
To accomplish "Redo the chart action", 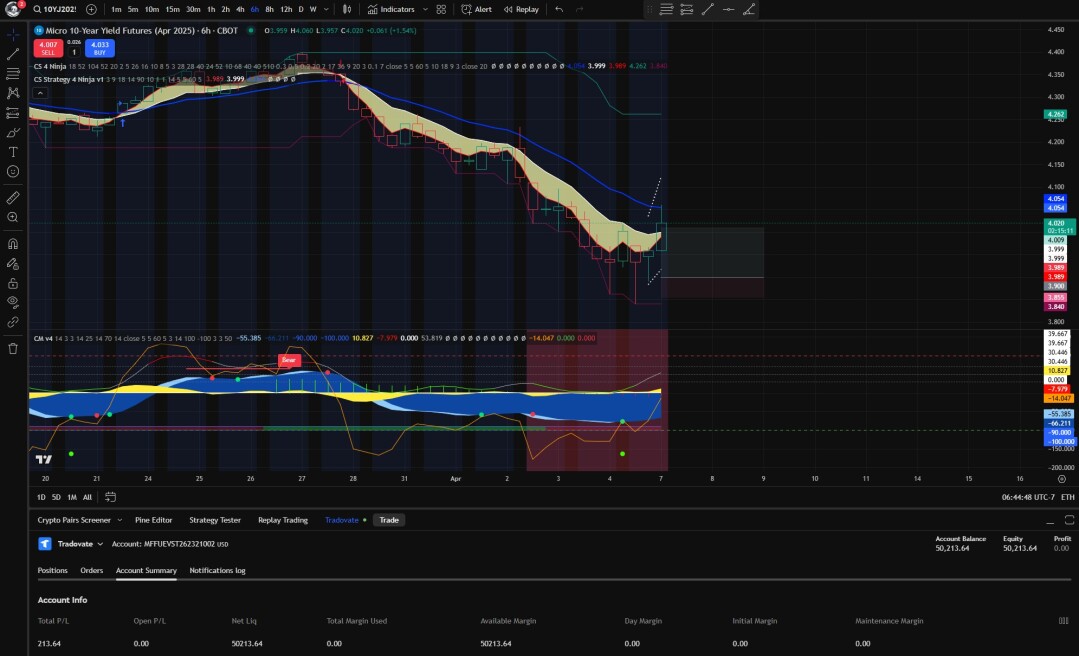I will point(579,10).
